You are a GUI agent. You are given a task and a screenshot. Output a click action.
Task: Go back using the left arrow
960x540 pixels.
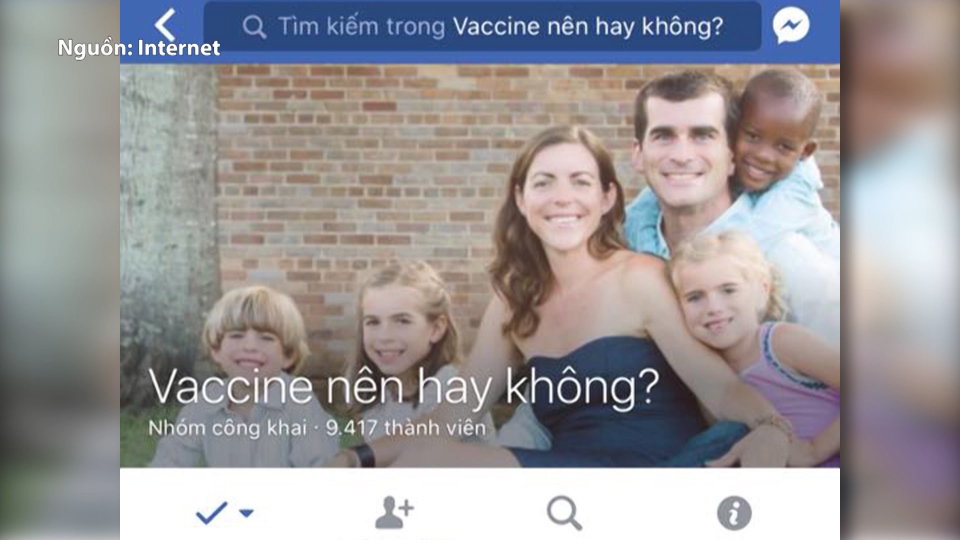coord(165,25)
